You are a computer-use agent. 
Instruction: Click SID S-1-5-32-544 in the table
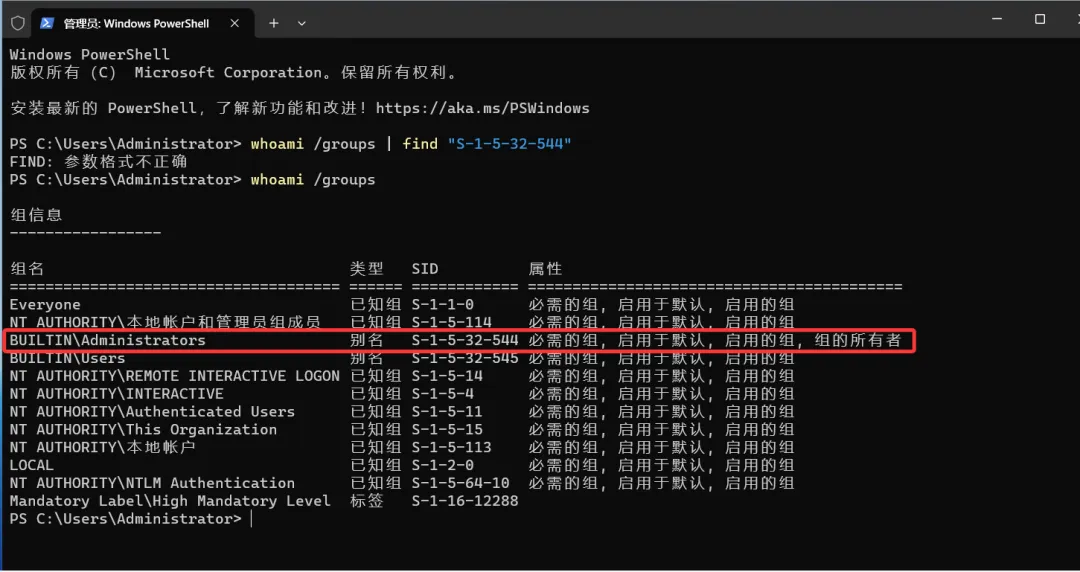point(465,340)
